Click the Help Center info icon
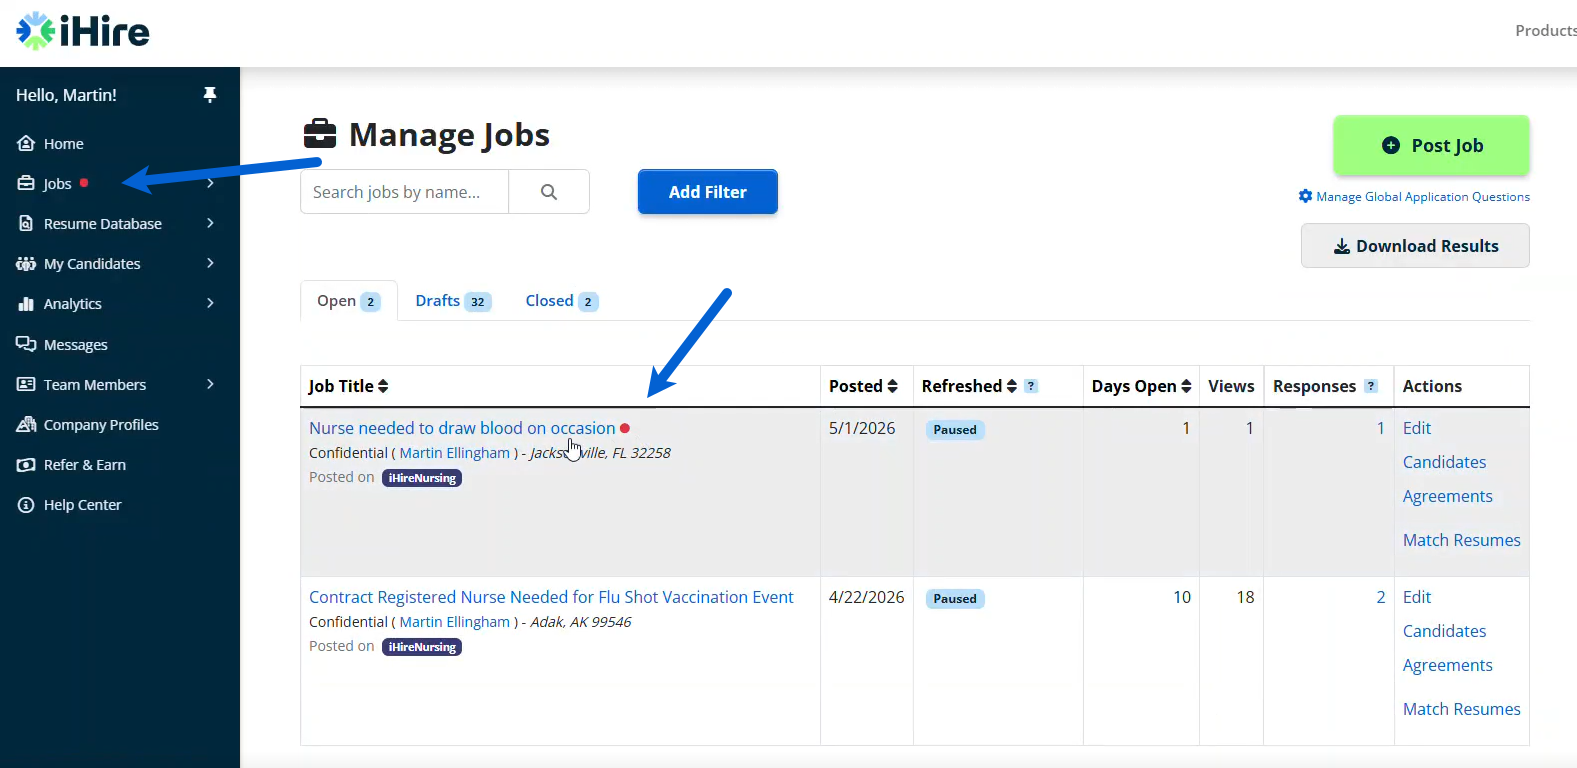The width and height of the screenshot is (1577, 768). tap(26, 505)
